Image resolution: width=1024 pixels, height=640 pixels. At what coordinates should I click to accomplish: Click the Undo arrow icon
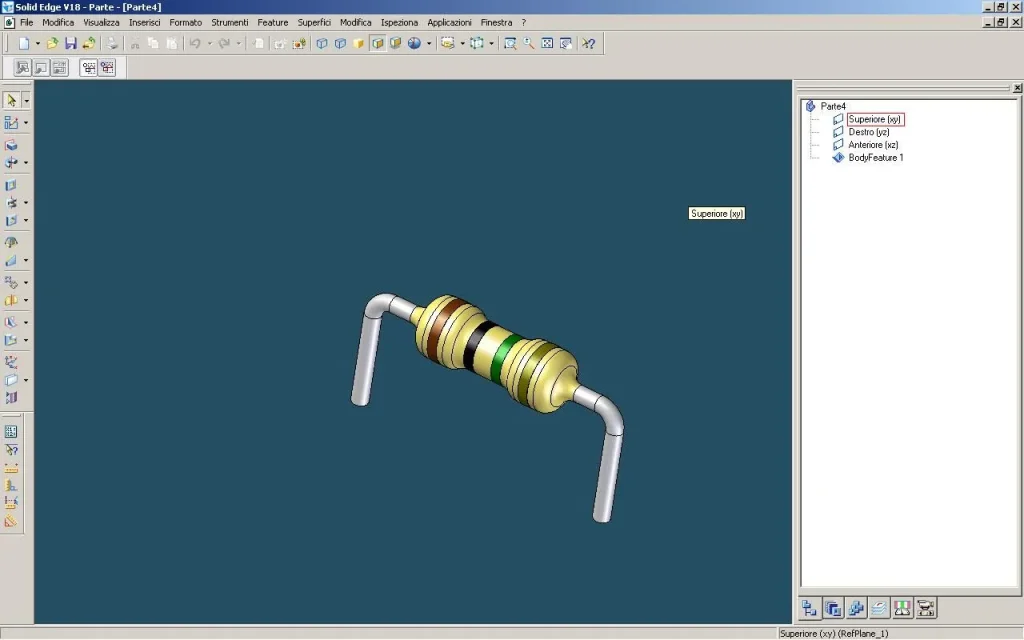coord(195,44)
